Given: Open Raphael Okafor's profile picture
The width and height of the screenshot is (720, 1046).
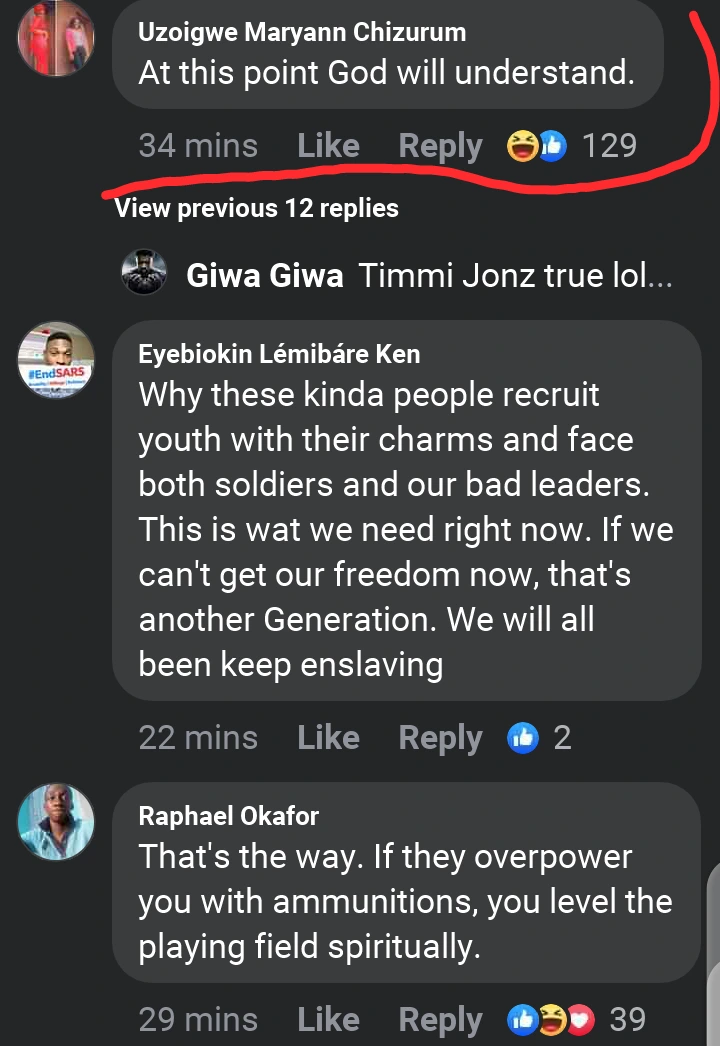Looking at the screenshot, I should coord(56,822).
